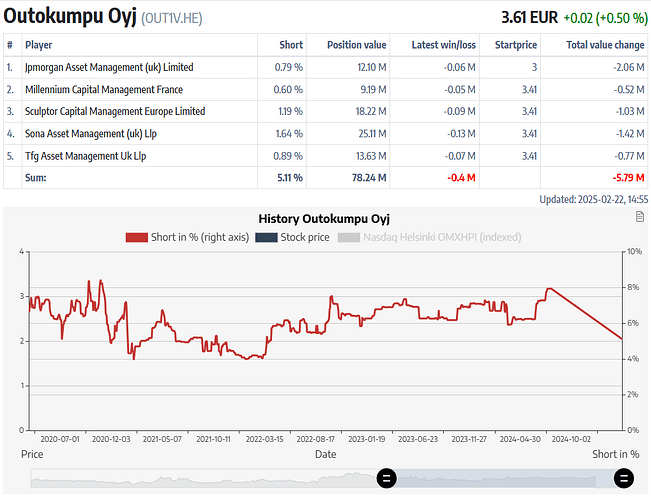Click the 13.63 M position value
This screenshot has height=500, width=651.
point(371,156)
